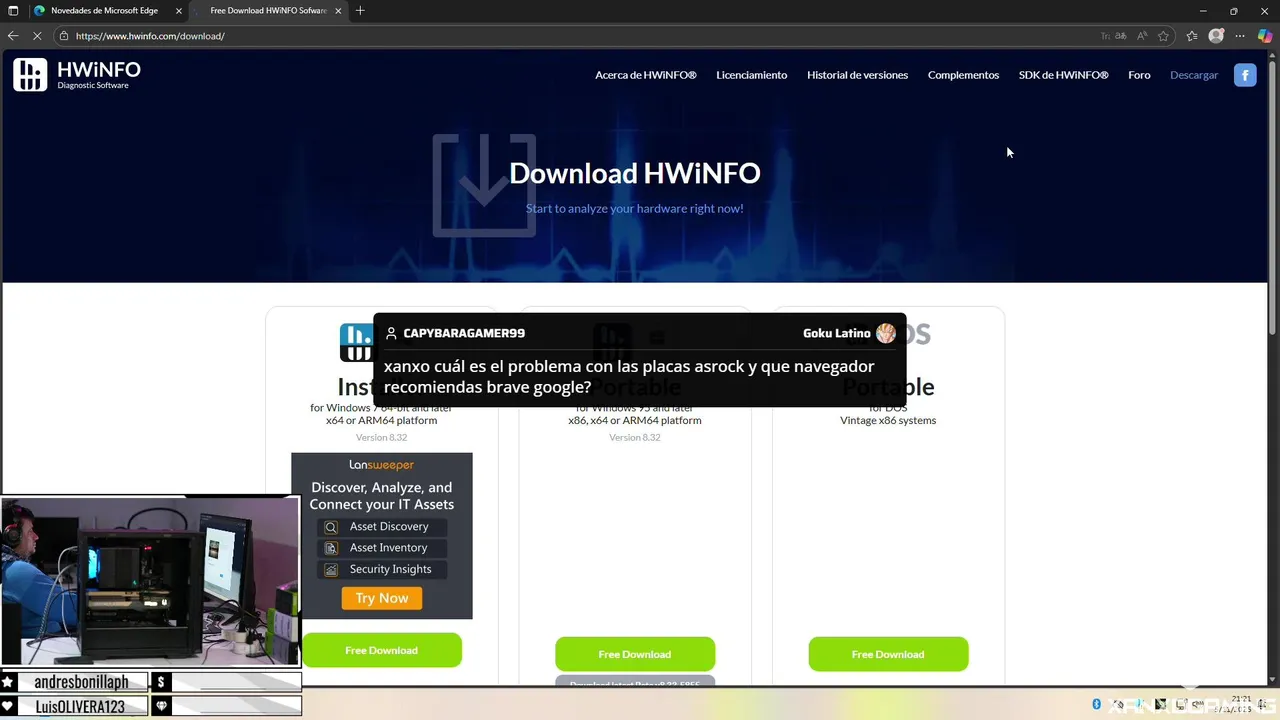Click 'x86, x64 or ARM64 platform' text
This screenshot has width=1280, height=720.
(634, 421)
